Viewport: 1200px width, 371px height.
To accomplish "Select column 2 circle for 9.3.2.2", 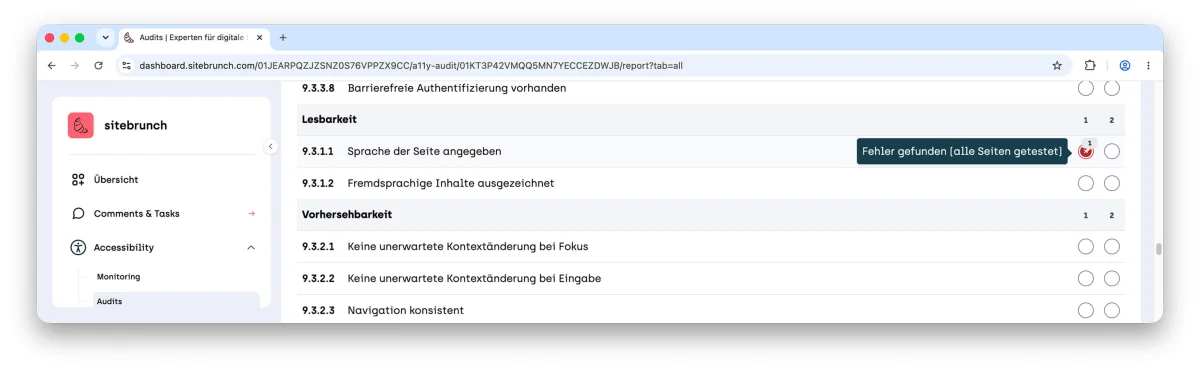I will click(1112, 278).
